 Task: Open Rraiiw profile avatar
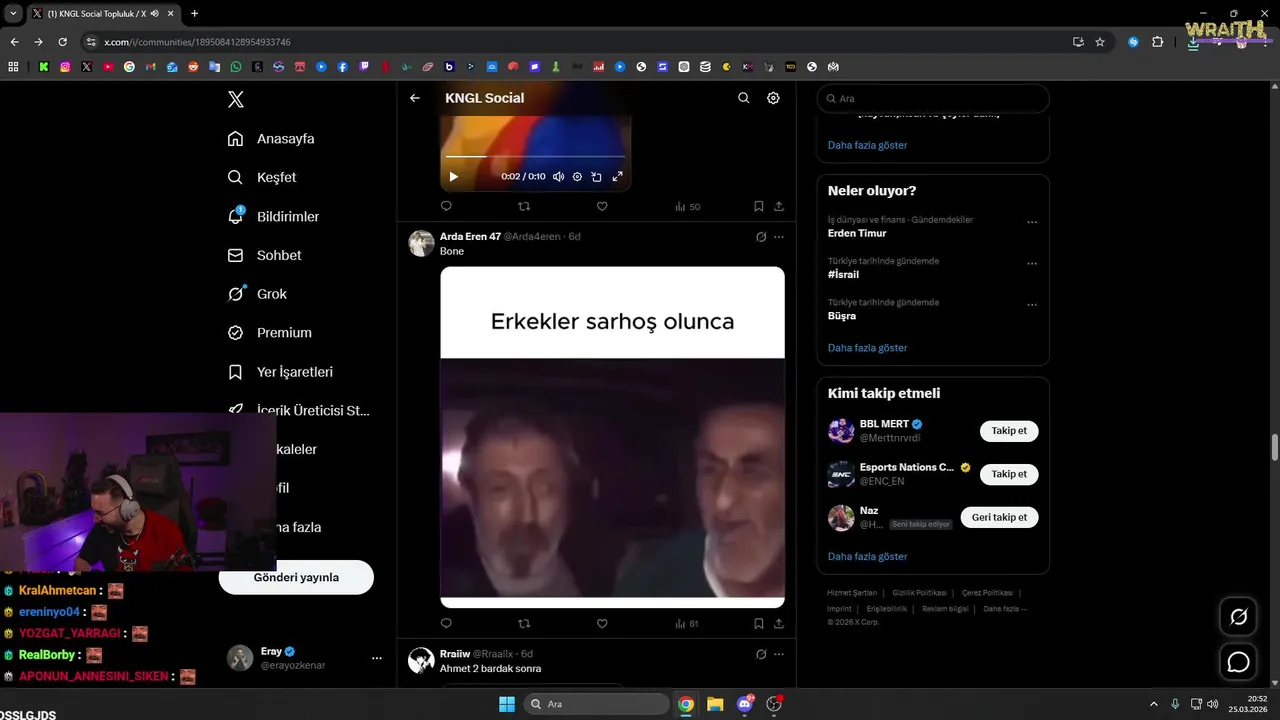(421, 660)
